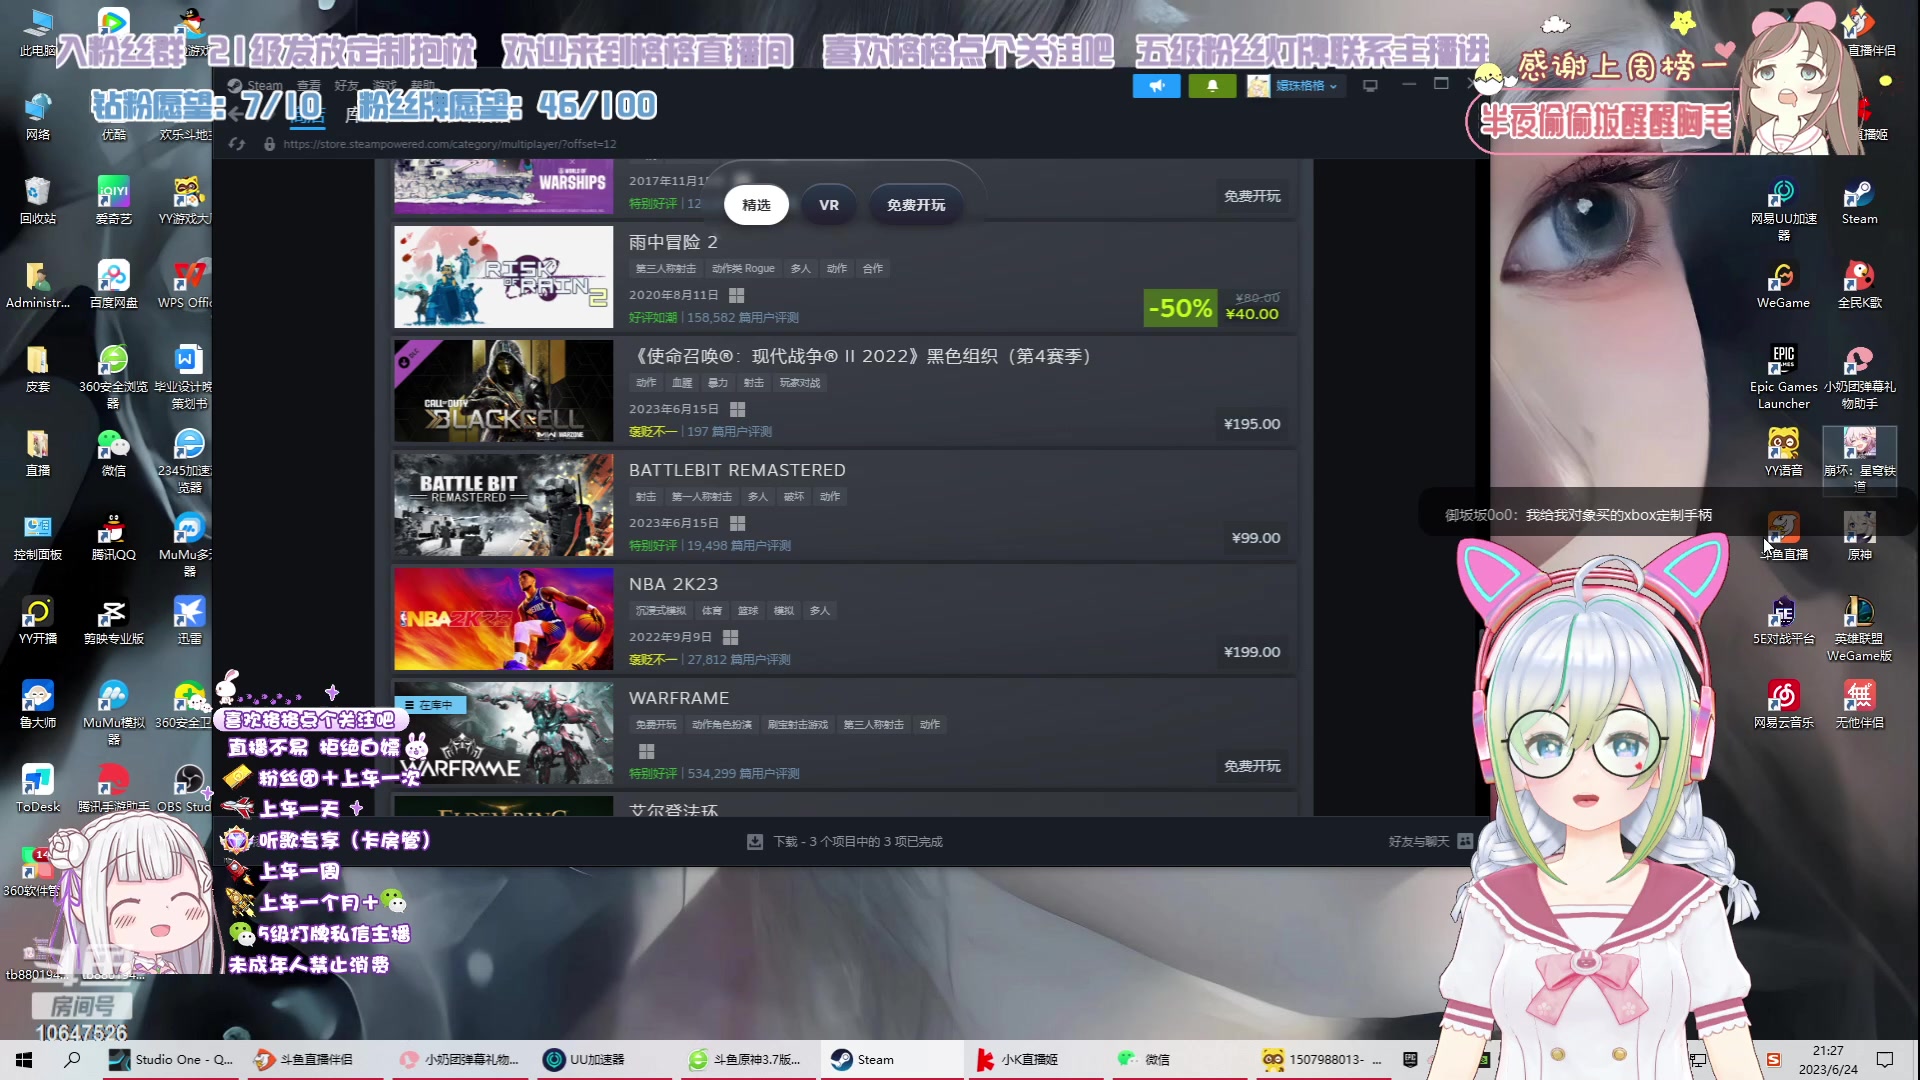Open the 回收站 recycle bin icon

pos(37,201)
